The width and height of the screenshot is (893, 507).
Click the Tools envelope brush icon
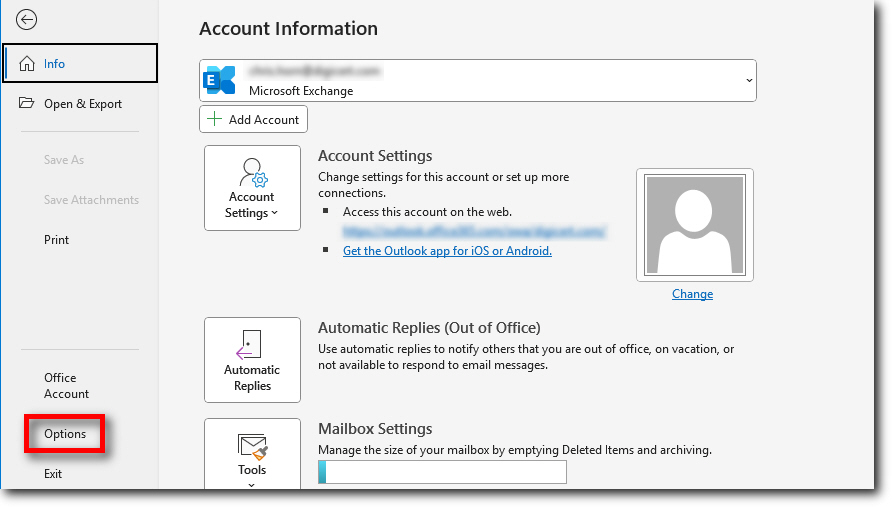pyautogui.click(x=252, y=447)
